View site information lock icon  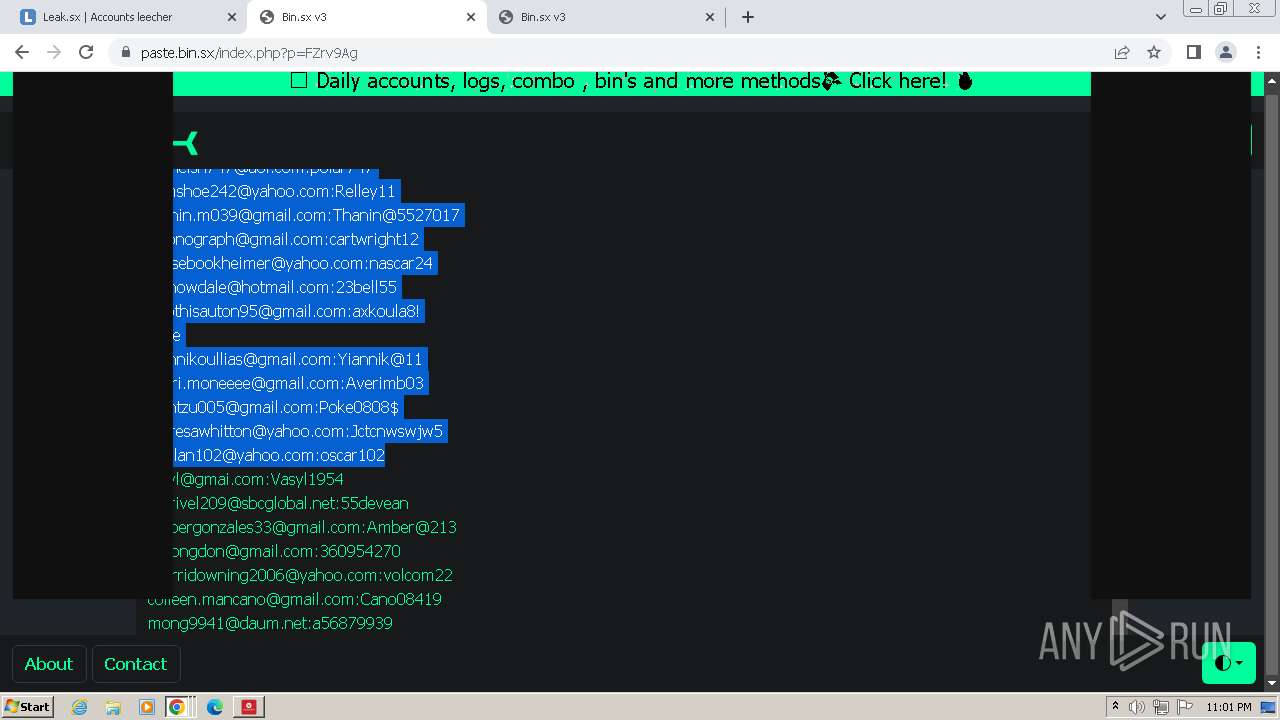pyautogui.click(x=125, y=52)
